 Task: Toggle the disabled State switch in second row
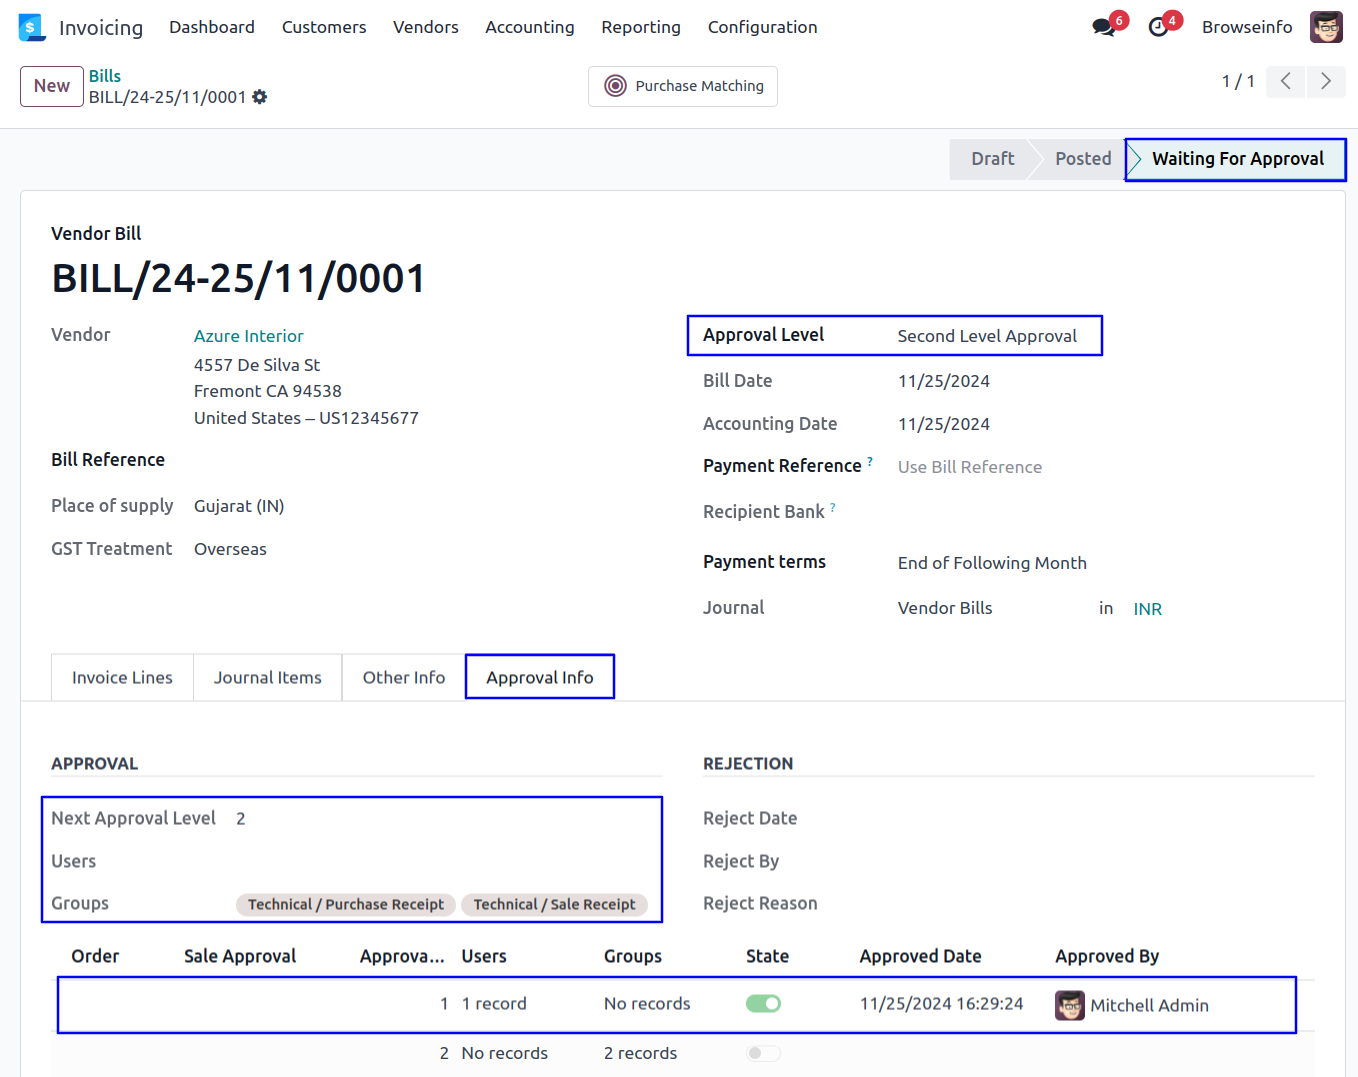pyautogui.click(x=763, y=1053)
